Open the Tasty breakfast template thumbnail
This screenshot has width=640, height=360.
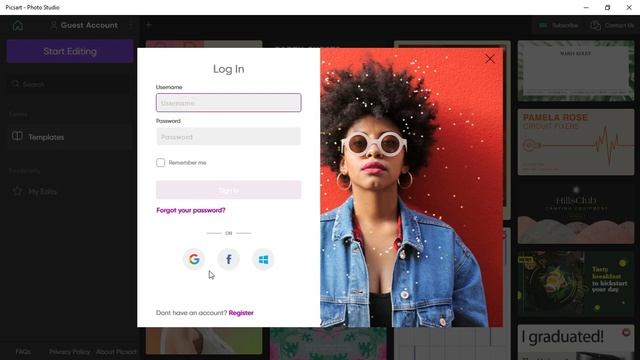tap(576, 284)
